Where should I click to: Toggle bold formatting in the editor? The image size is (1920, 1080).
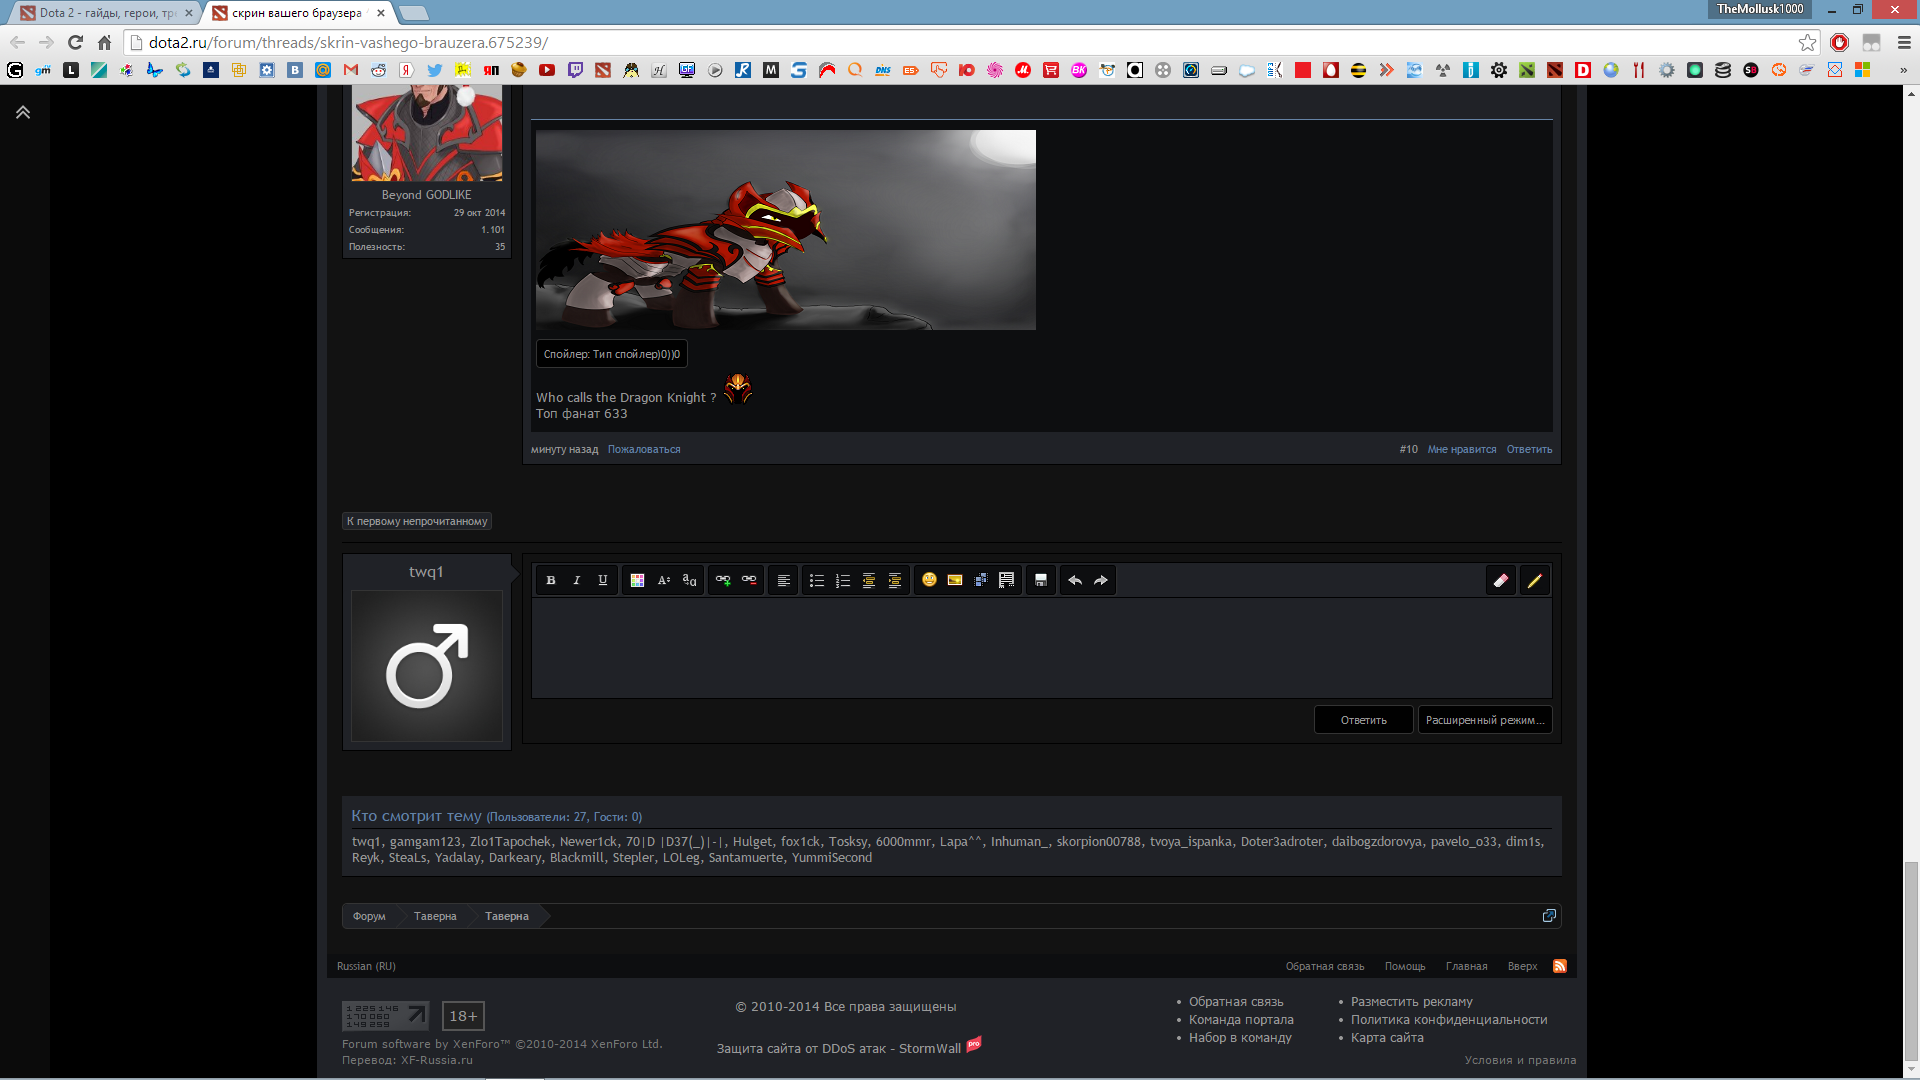click(551, 580)
